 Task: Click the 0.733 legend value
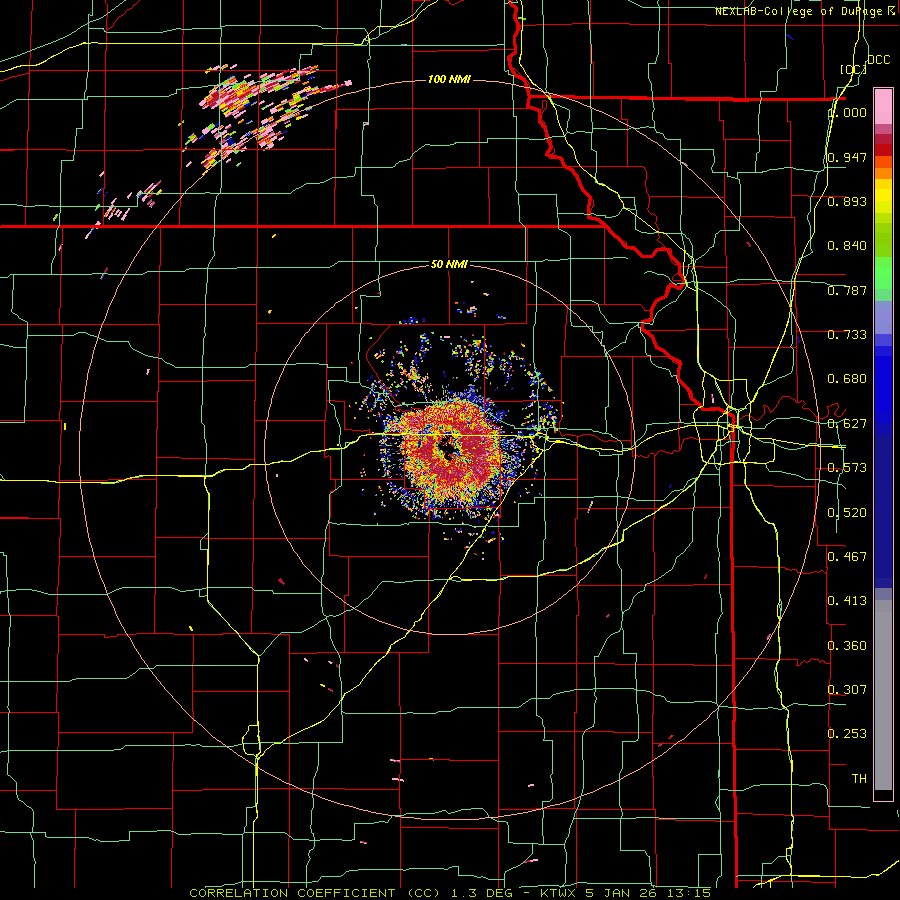click(x=847, y=335)
